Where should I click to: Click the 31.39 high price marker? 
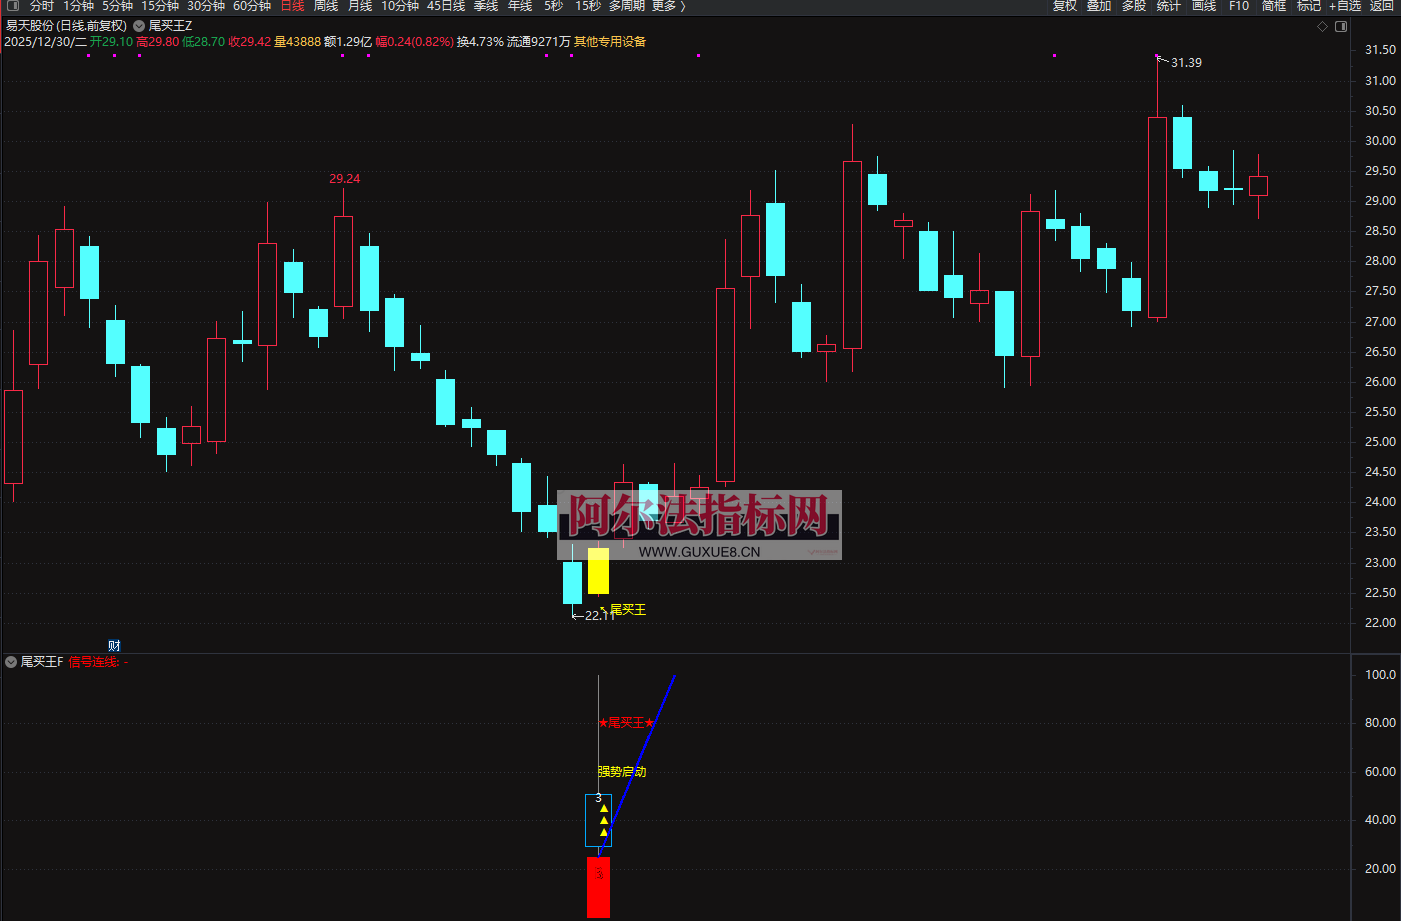point(1185,63)
